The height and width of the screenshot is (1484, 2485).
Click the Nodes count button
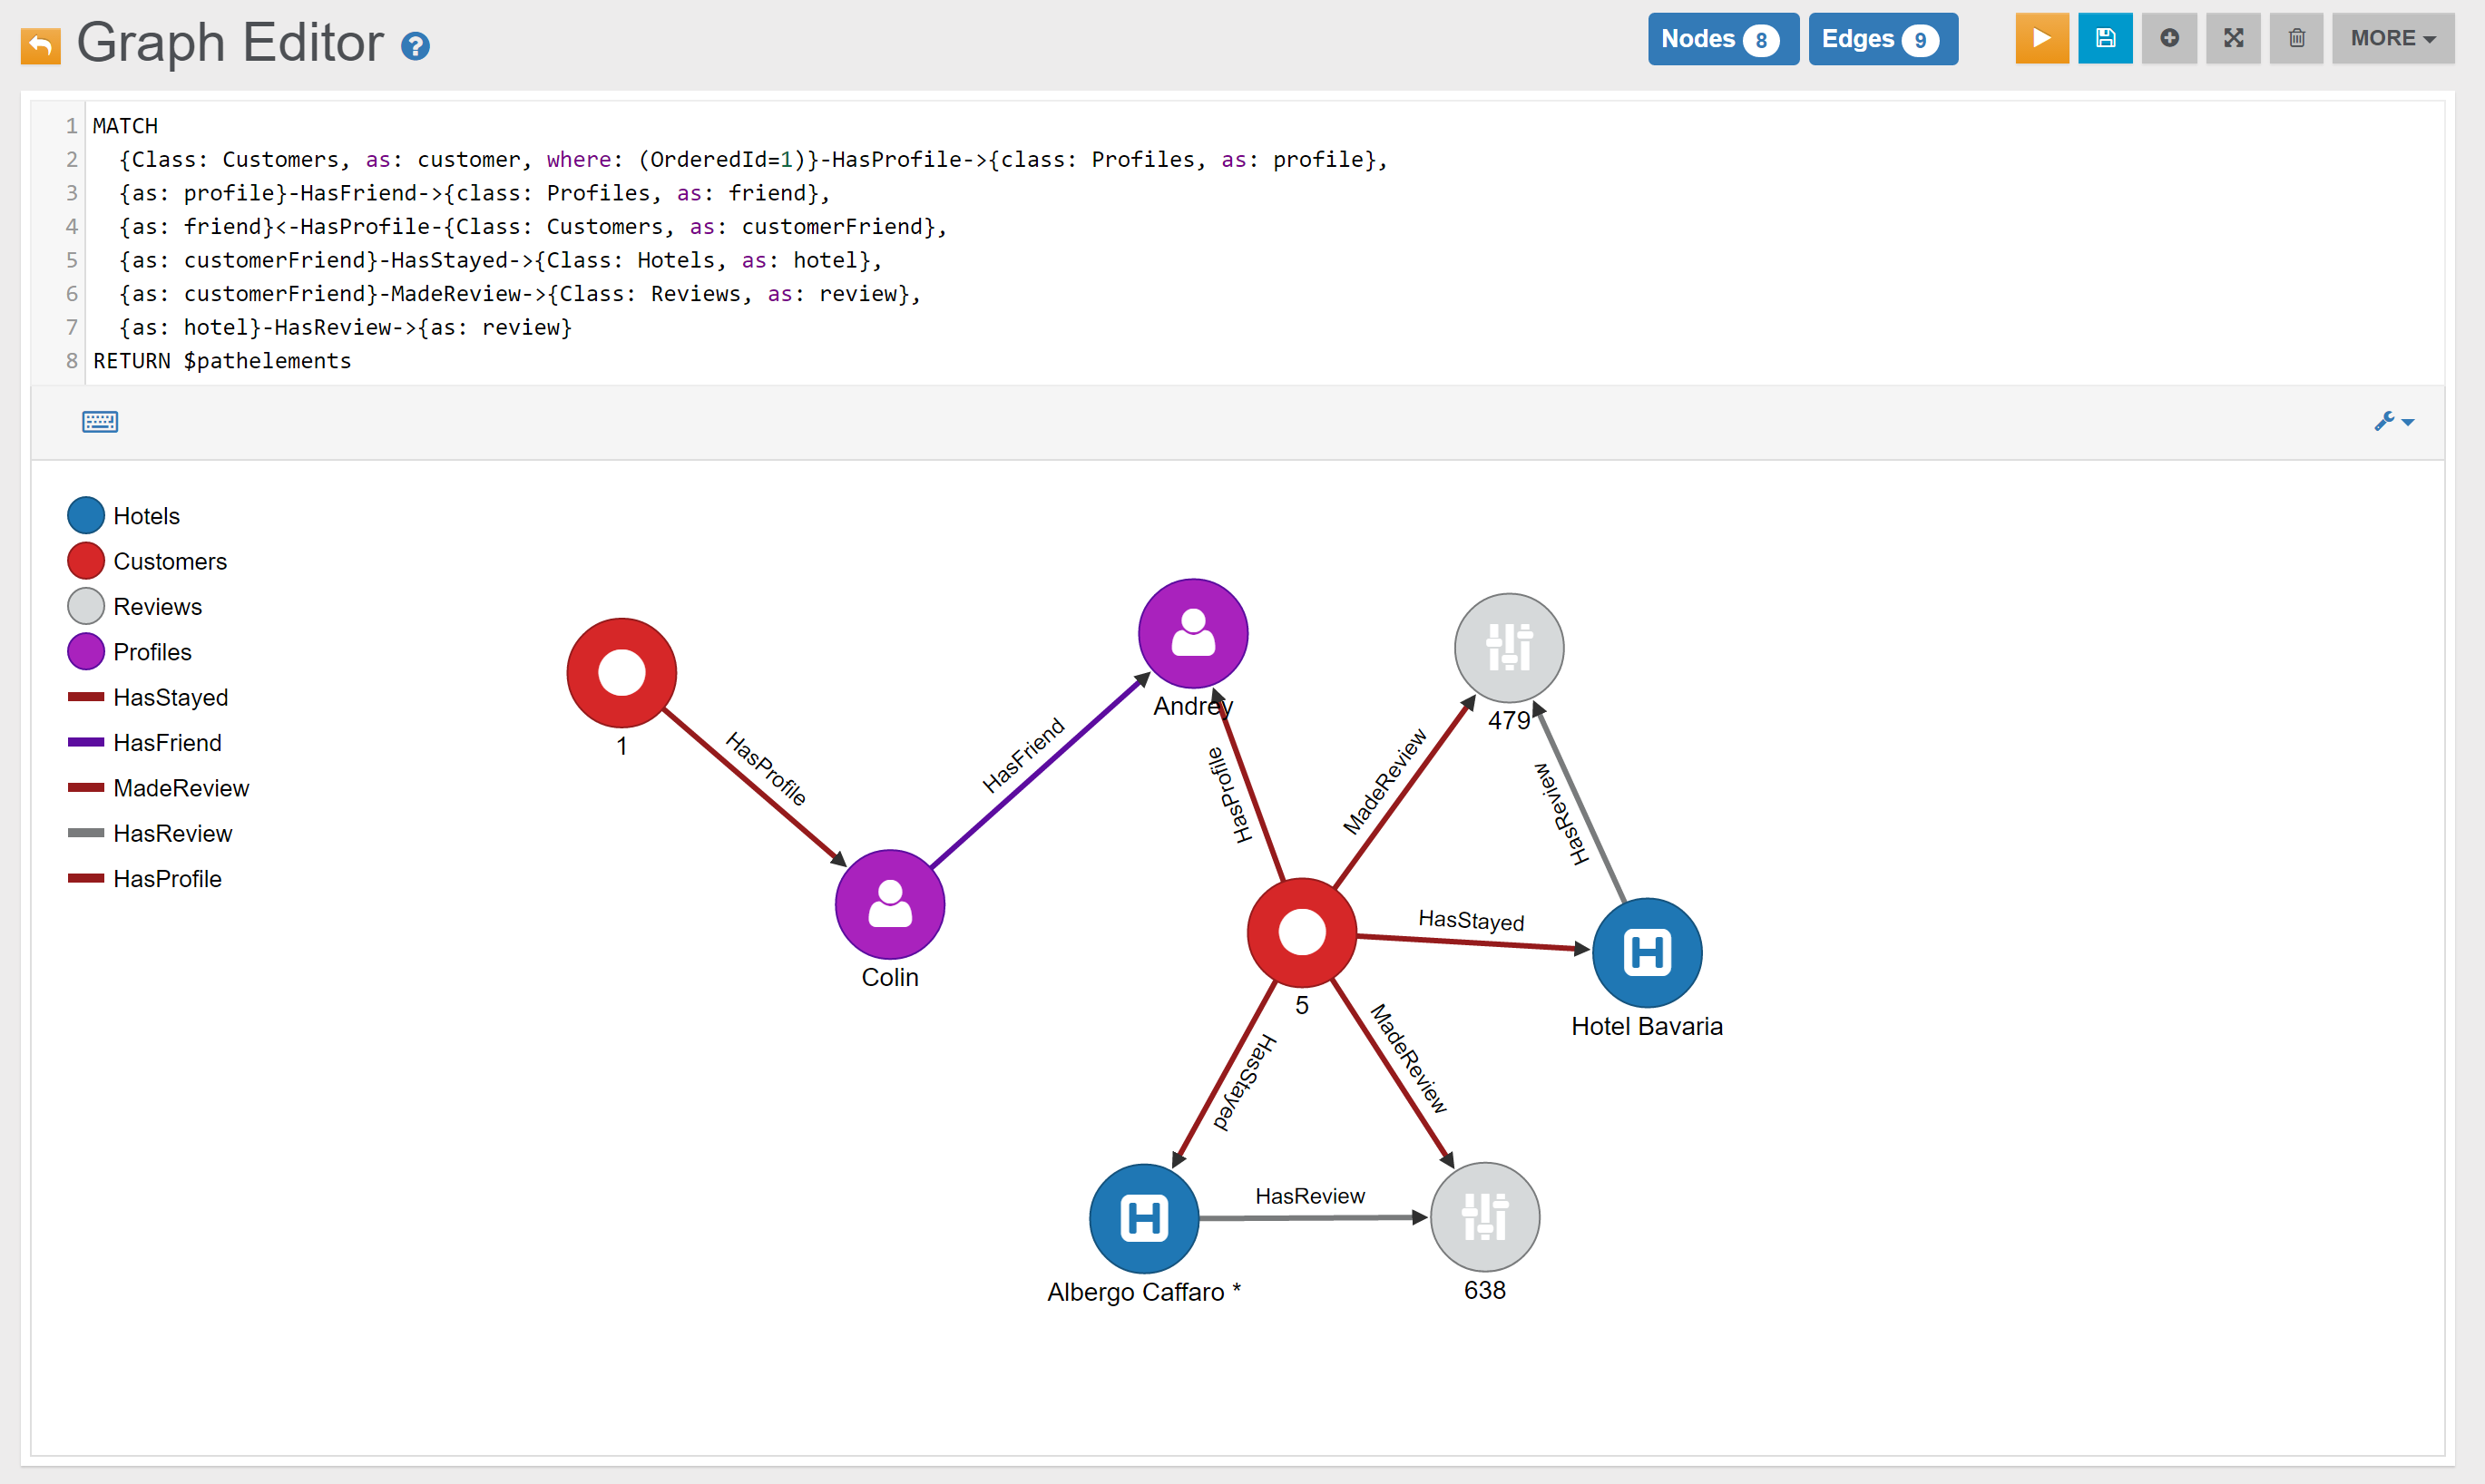1722,39
